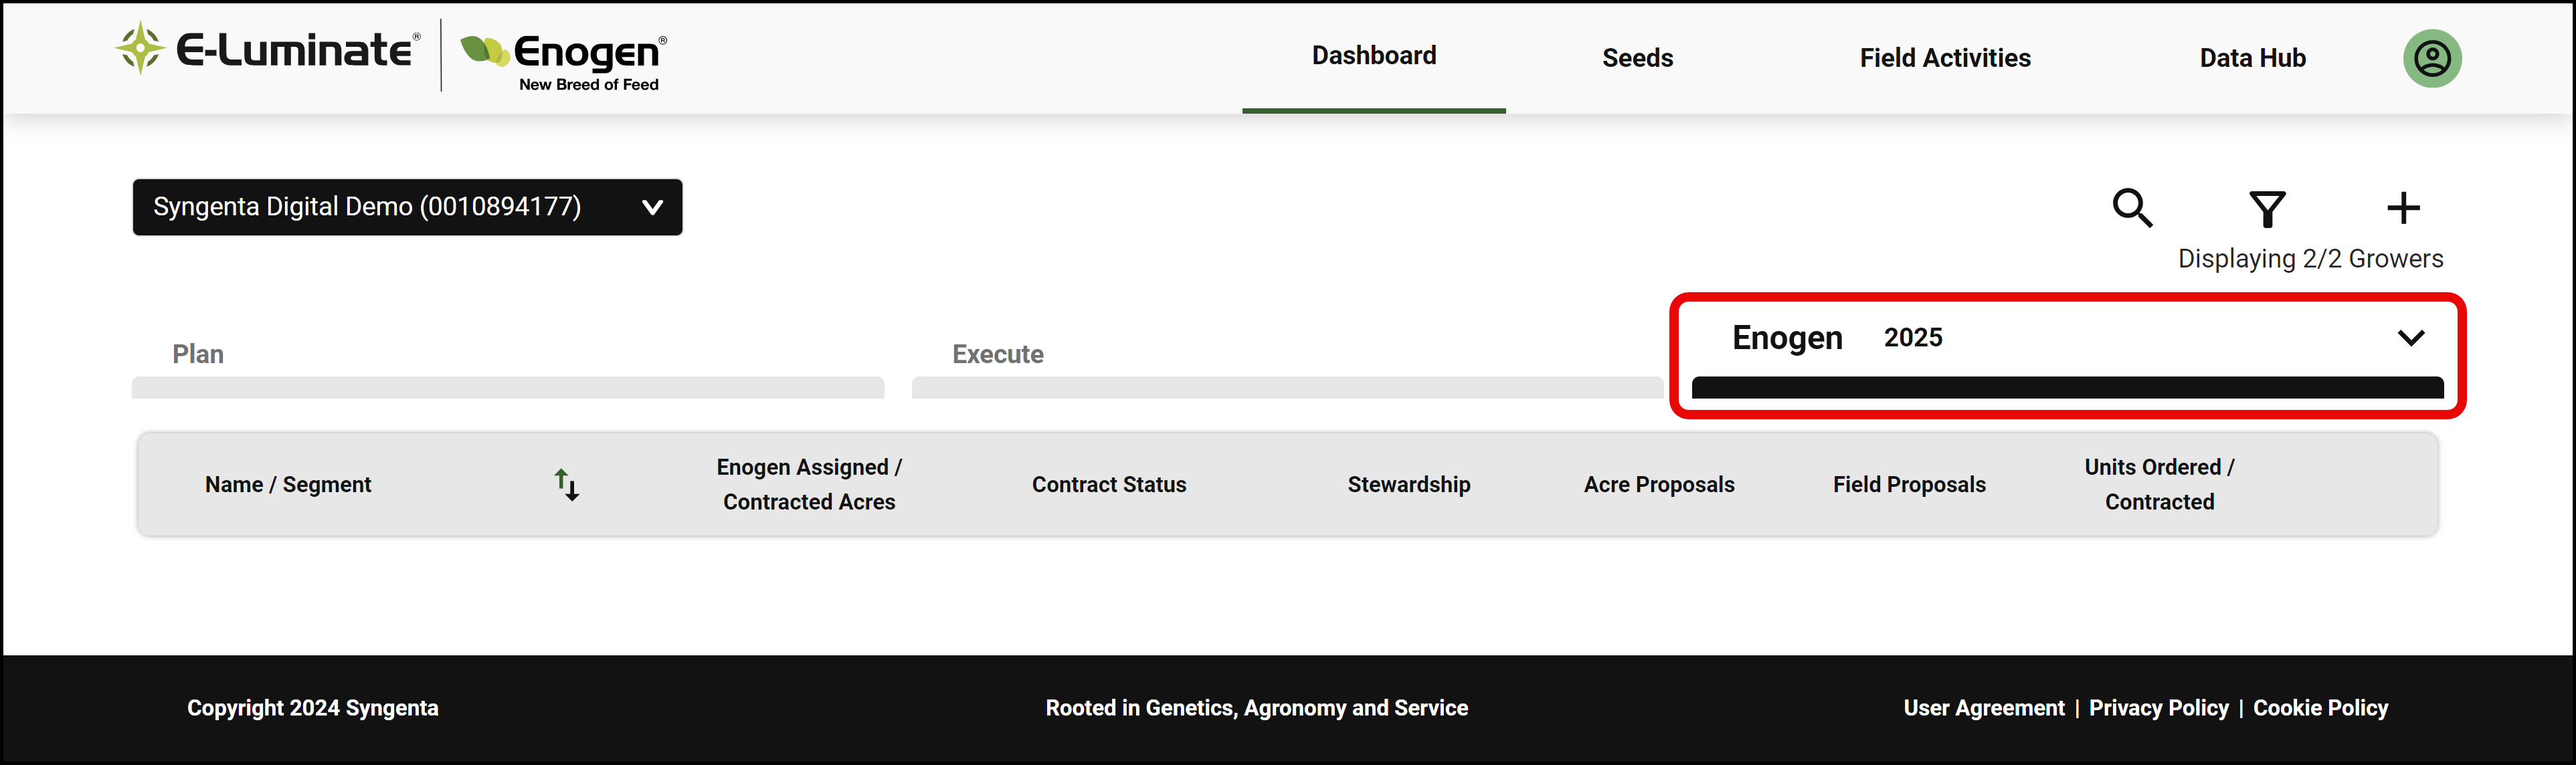Viewport: 2576px width, 765px height.
Task: Expand the Syngenta Digital Demo account dropdown
Action: (x=407, y=207)
